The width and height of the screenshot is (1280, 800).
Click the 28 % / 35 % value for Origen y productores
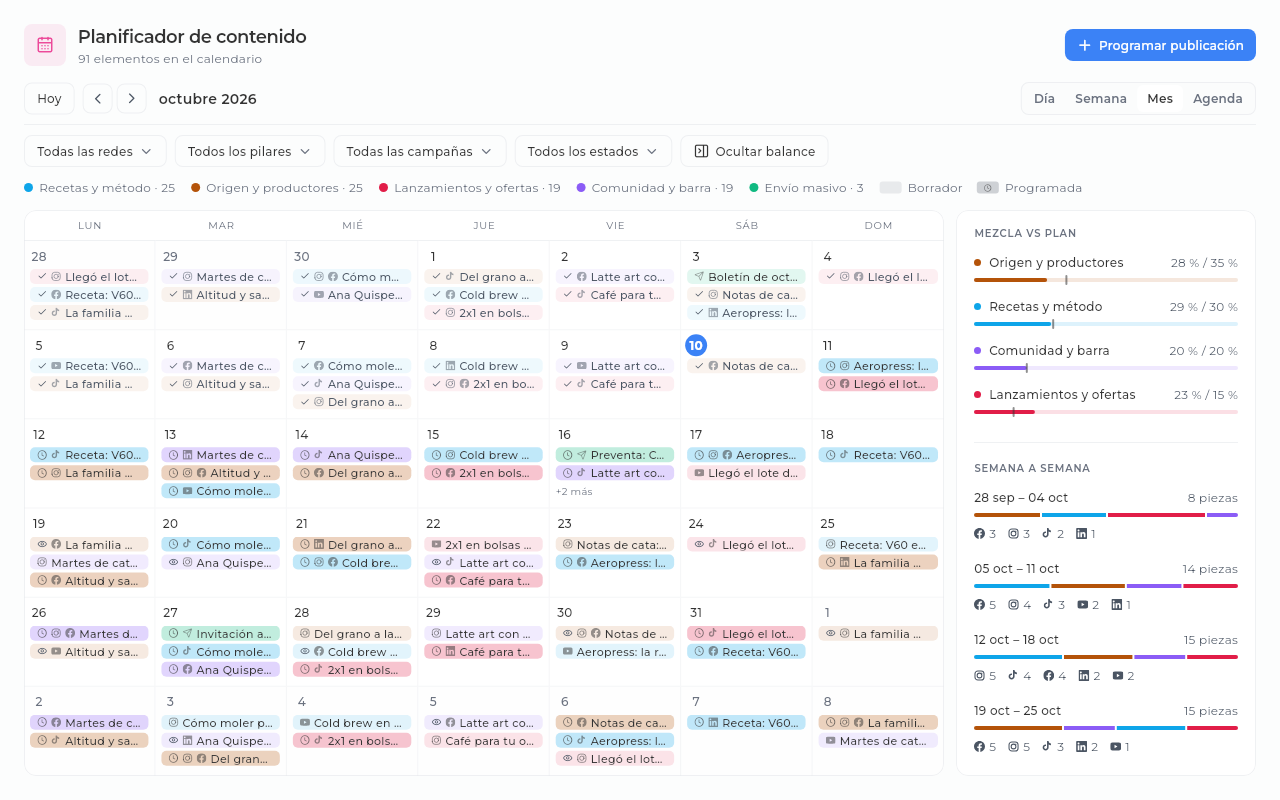pyautogui.click(x=1204, y=263)
